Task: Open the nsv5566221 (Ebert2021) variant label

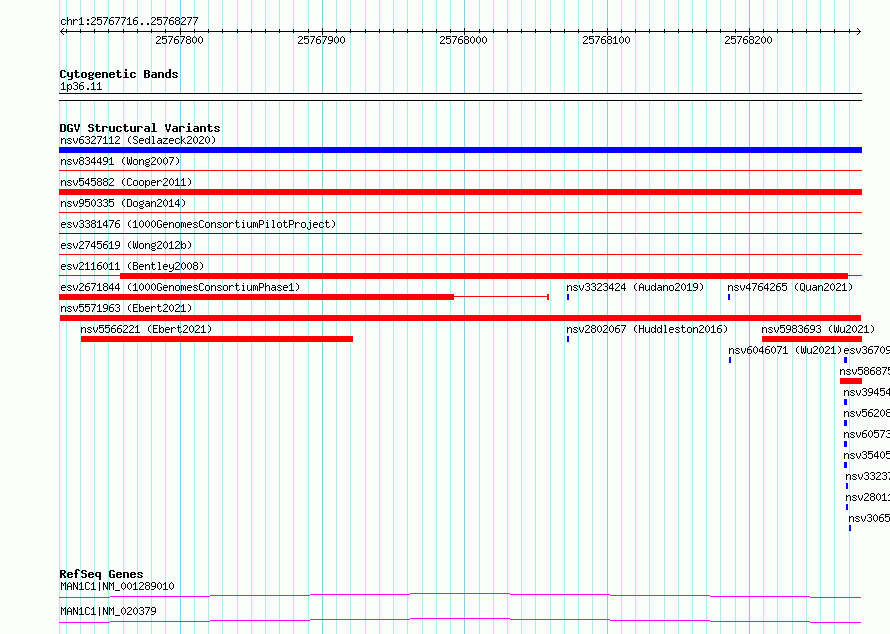Action: tap(146, 329)
